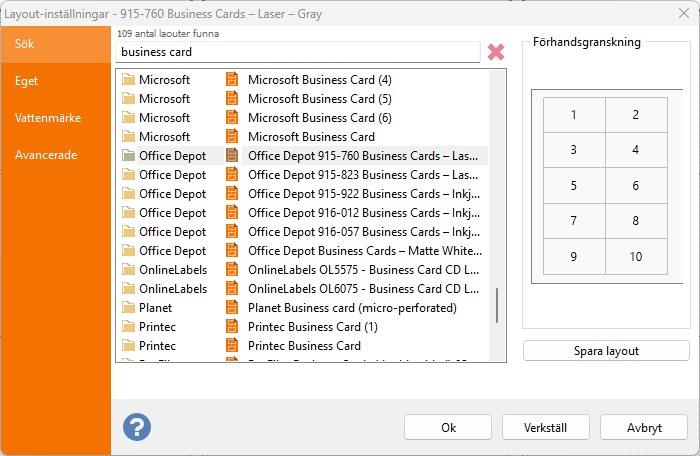The width and height of the screenshot is (700, 456).
Task: Select Microsoft Business Card (5) layout
Action: click(x=320, y=98)
